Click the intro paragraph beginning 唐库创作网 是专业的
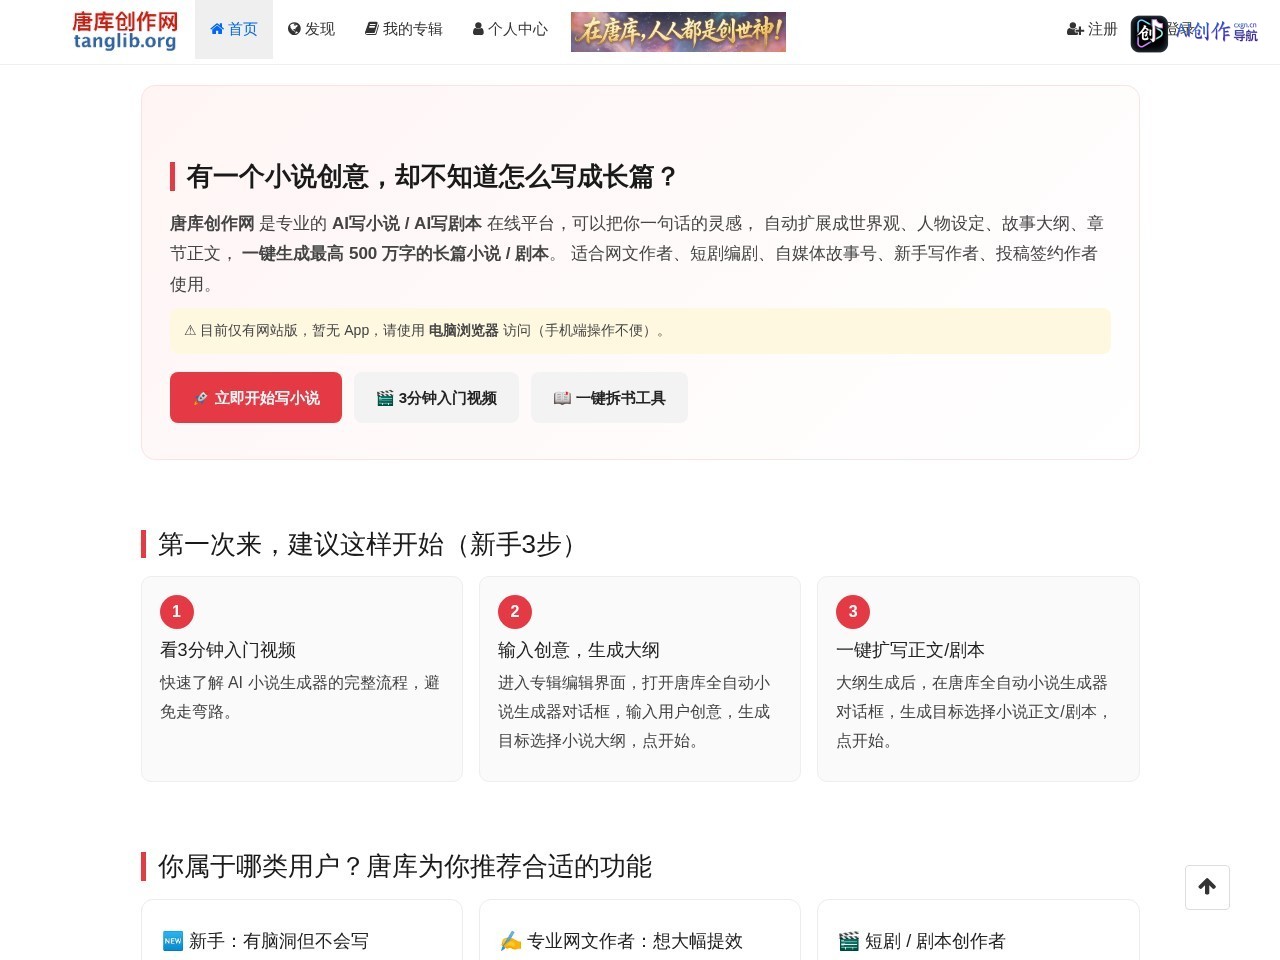1280x960 pixels. point(640,253)
